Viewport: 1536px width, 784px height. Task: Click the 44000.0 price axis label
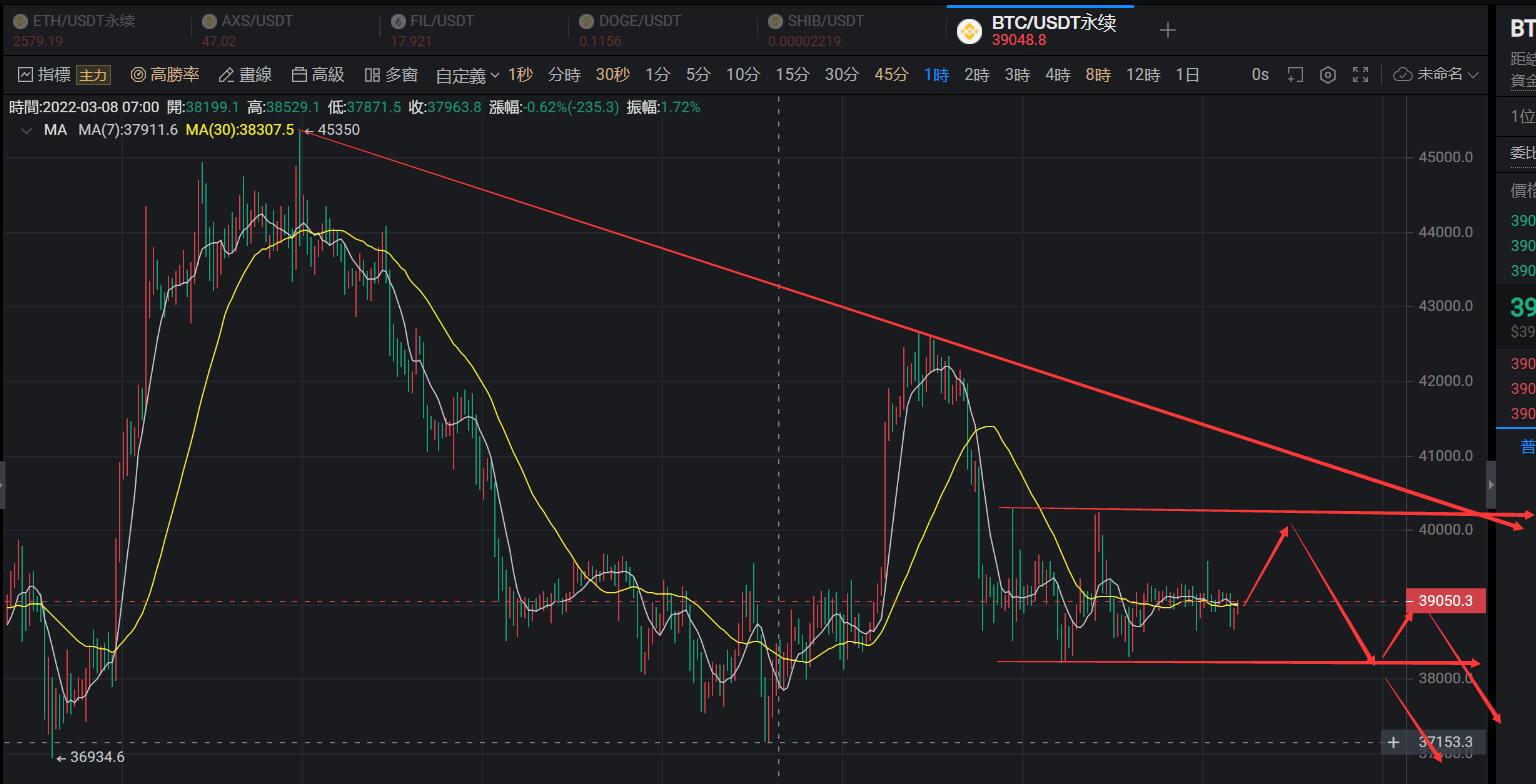click(x=1445, y=232)
